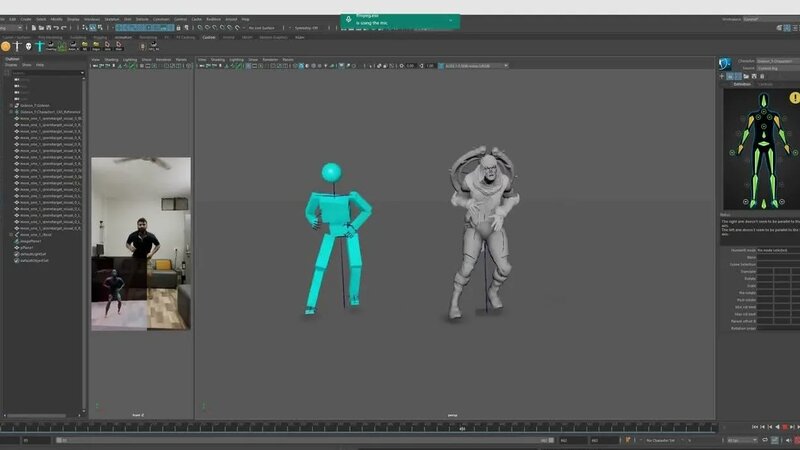This screenshot has height=450, width=800.
Task: Open the Help menu in main menu bar
Action: coord(245,19)
